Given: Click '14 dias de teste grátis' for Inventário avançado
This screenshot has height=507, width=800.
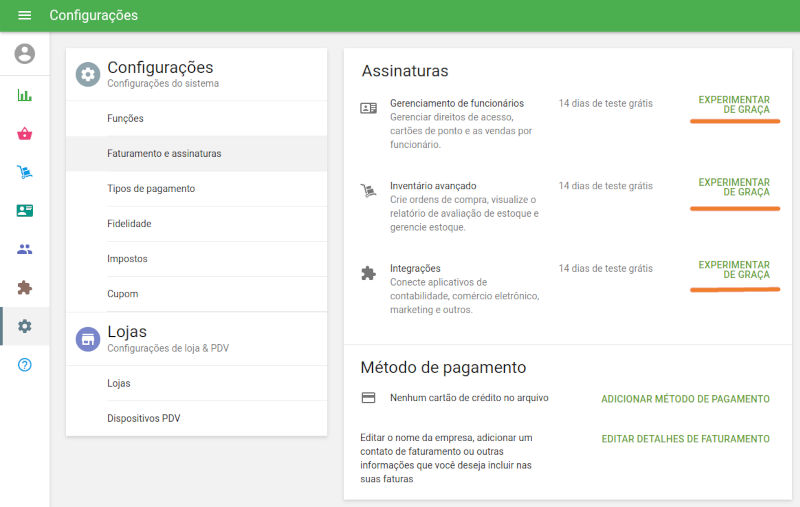Looking at the screenshot, I should pyautogui.click(x=605, y=186).
